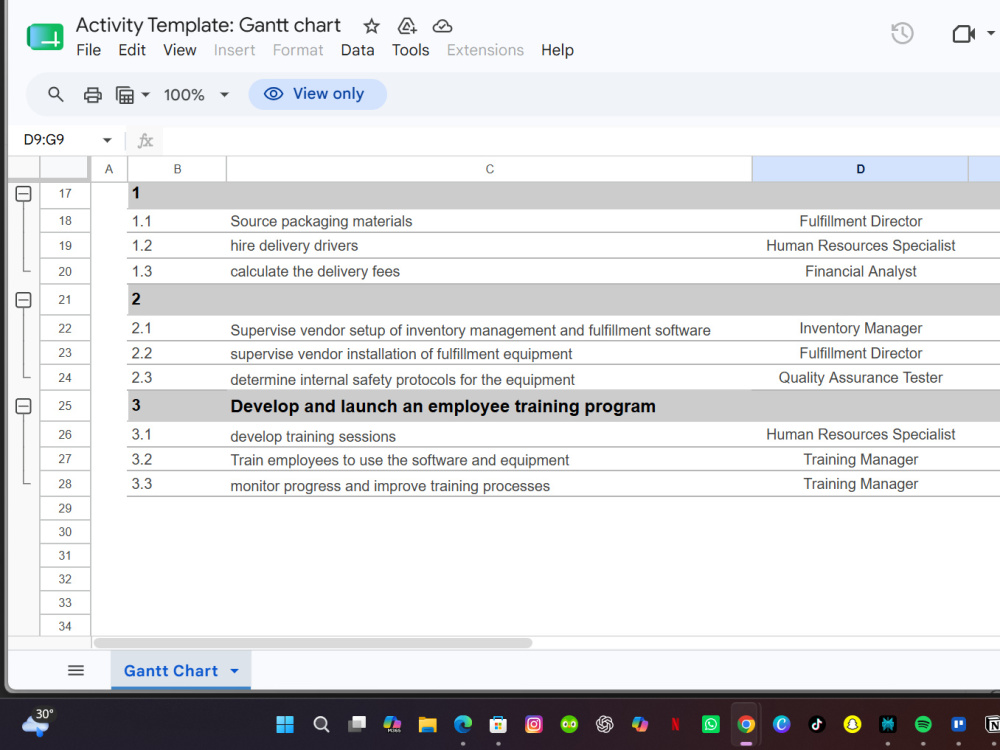Click 'Develop and launch an employee training program'

[443, 406]
